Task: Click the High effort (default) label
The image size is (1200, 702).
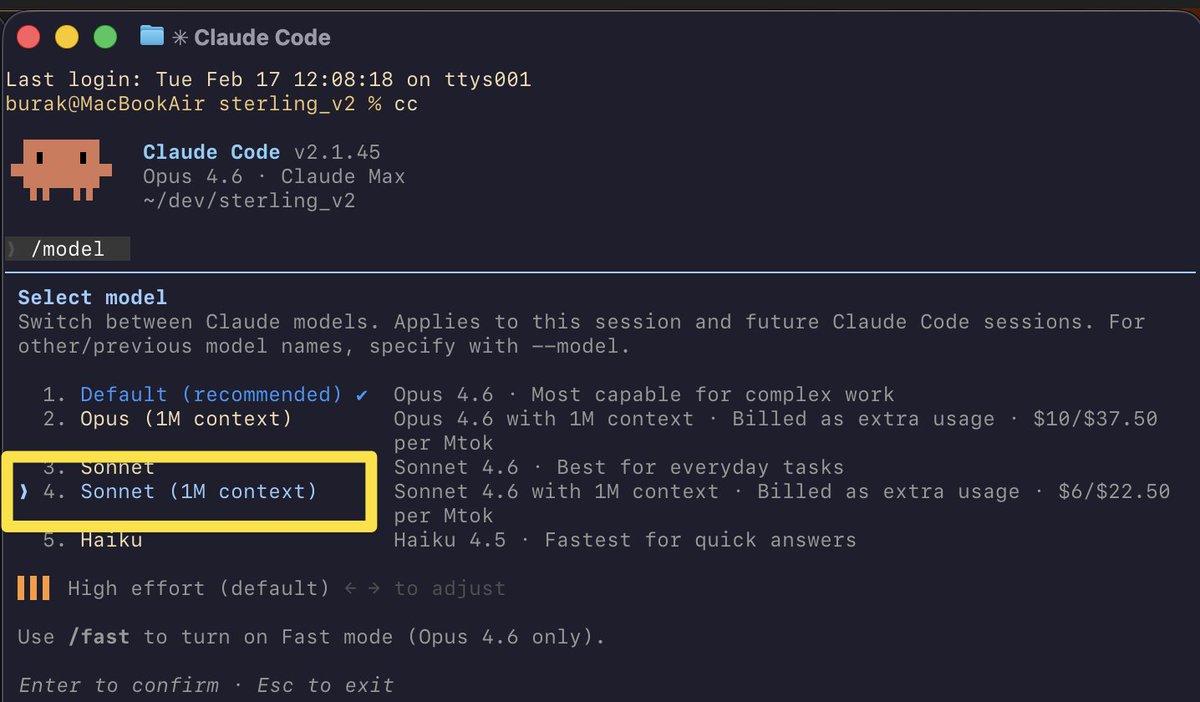Action: 198,588
